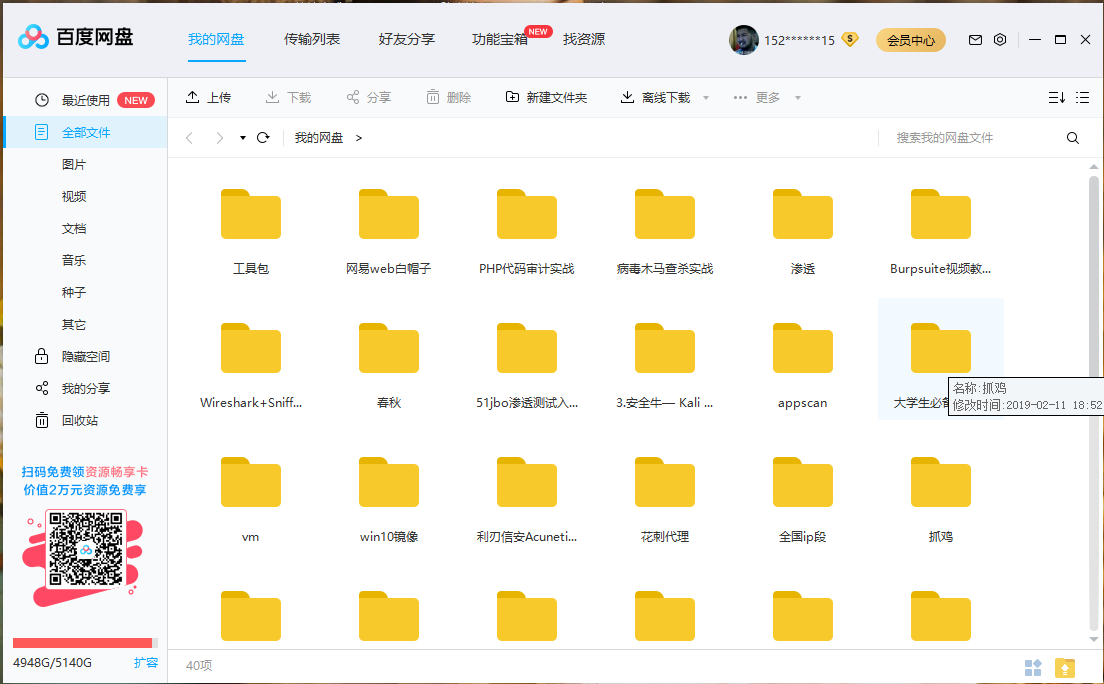Click the gold membership badge icon
Image resolution: width=1104 pixels, height=684 pixels.
[x=850, y=39]
